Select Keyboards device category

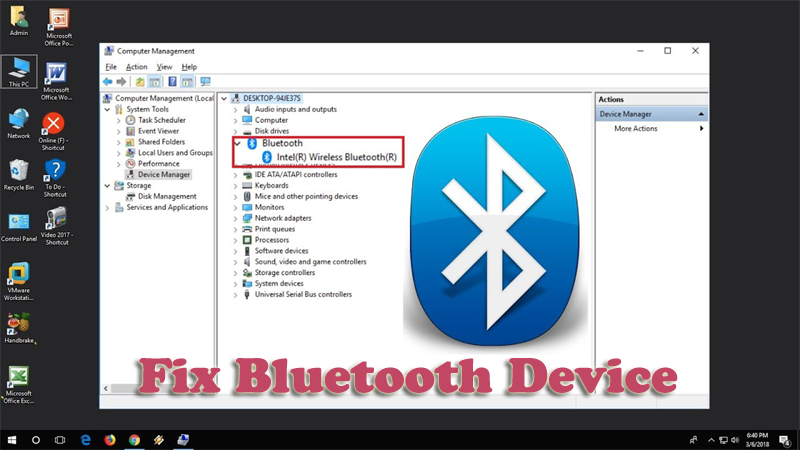coord(271,186)
